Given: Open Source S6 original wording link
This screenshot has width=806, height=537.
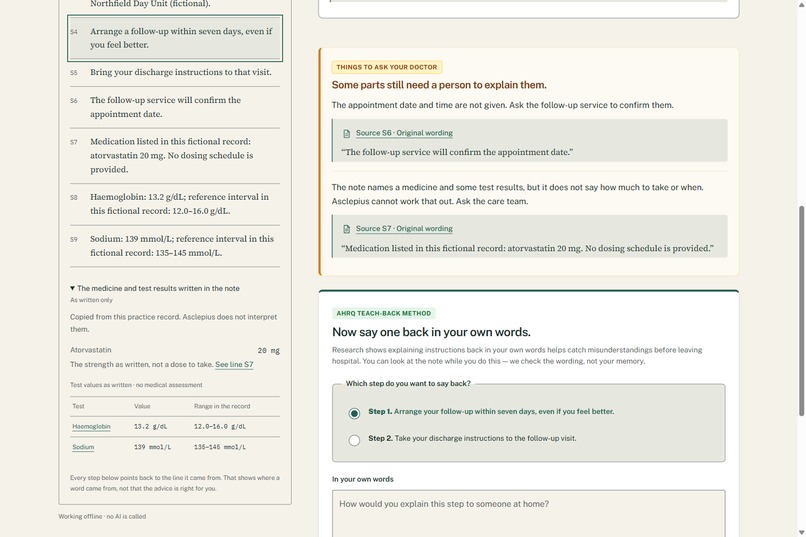Looking at the screenshot, I should pos(404,133).
